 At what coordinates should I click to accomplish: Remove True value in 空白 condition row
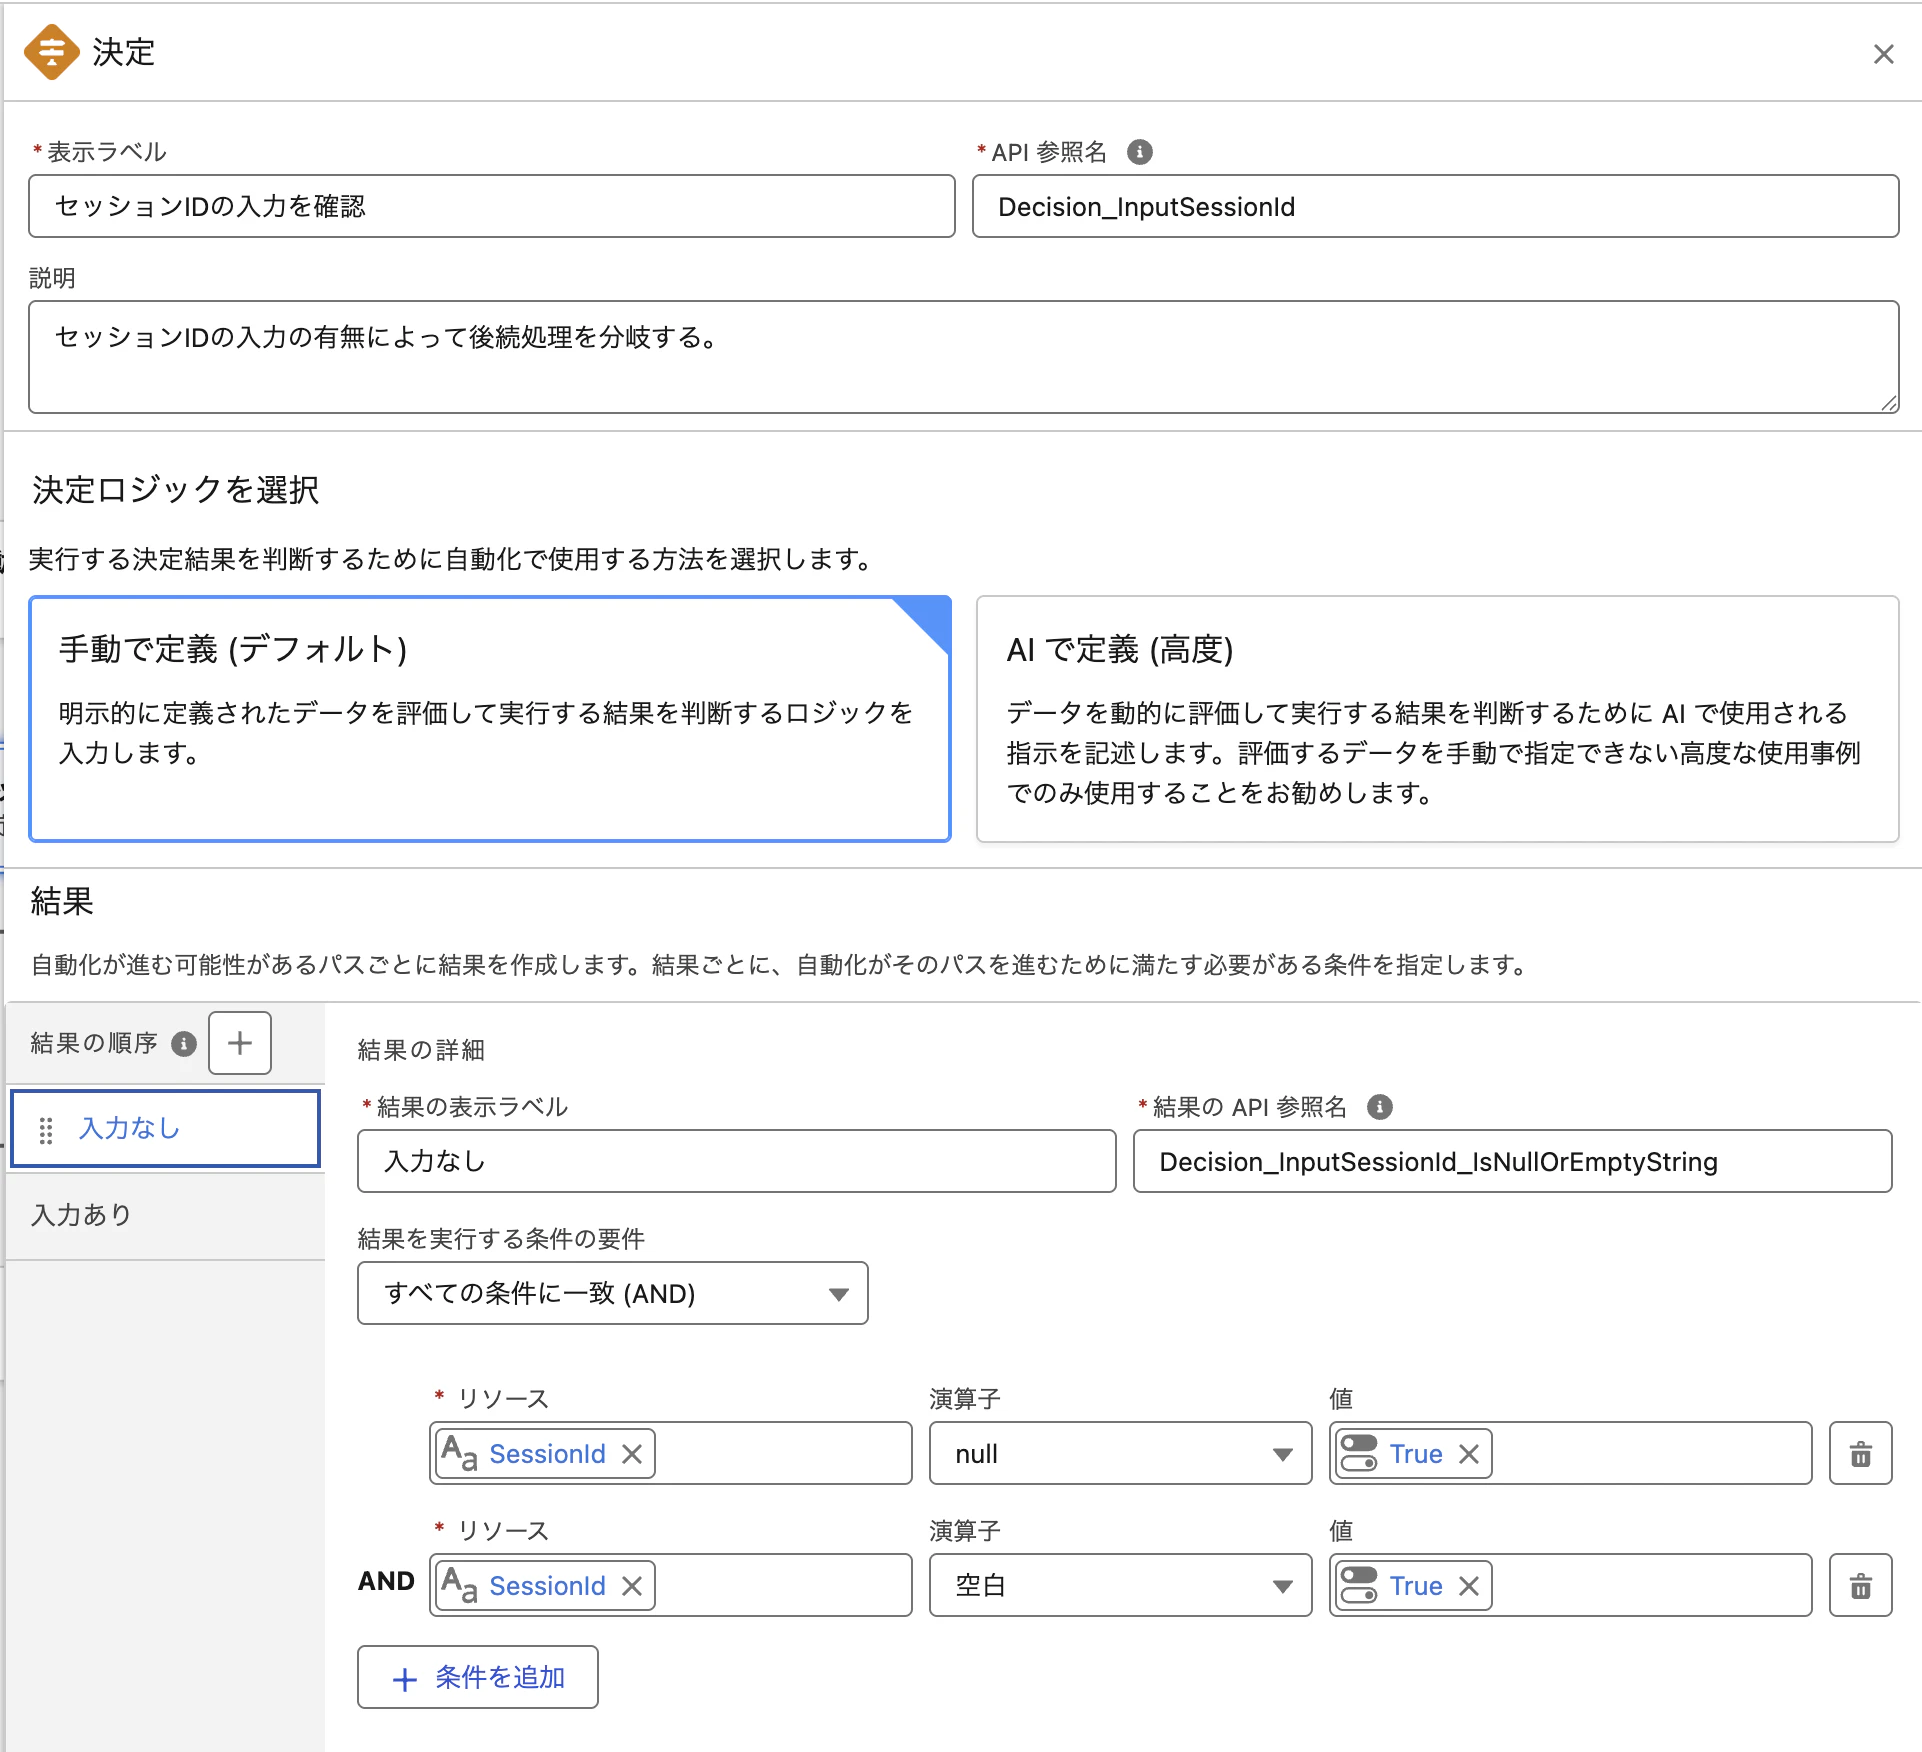click(1469, 1586)
